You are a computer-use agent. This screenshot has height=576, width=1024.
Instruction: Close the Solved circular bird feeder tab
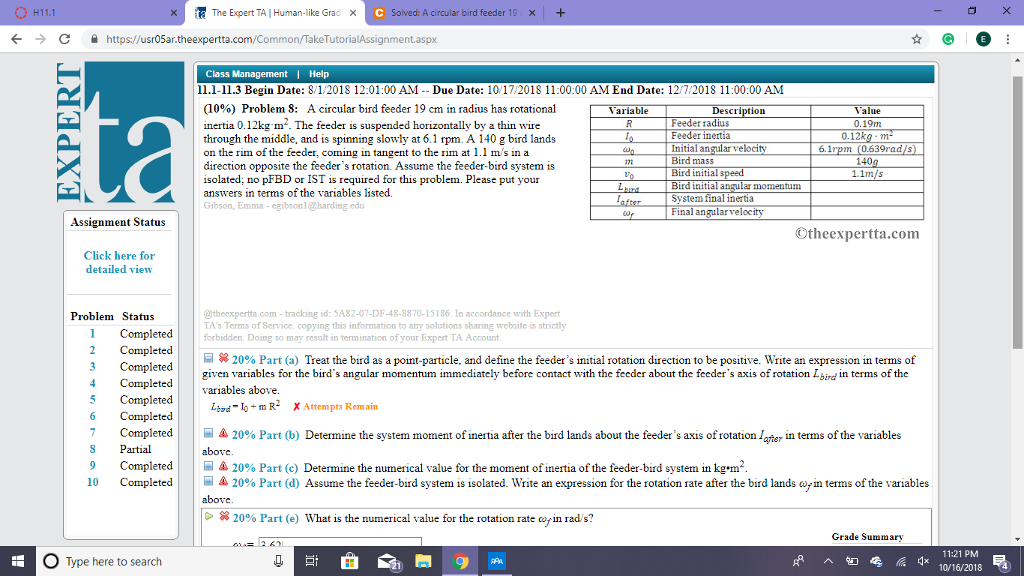532,12
